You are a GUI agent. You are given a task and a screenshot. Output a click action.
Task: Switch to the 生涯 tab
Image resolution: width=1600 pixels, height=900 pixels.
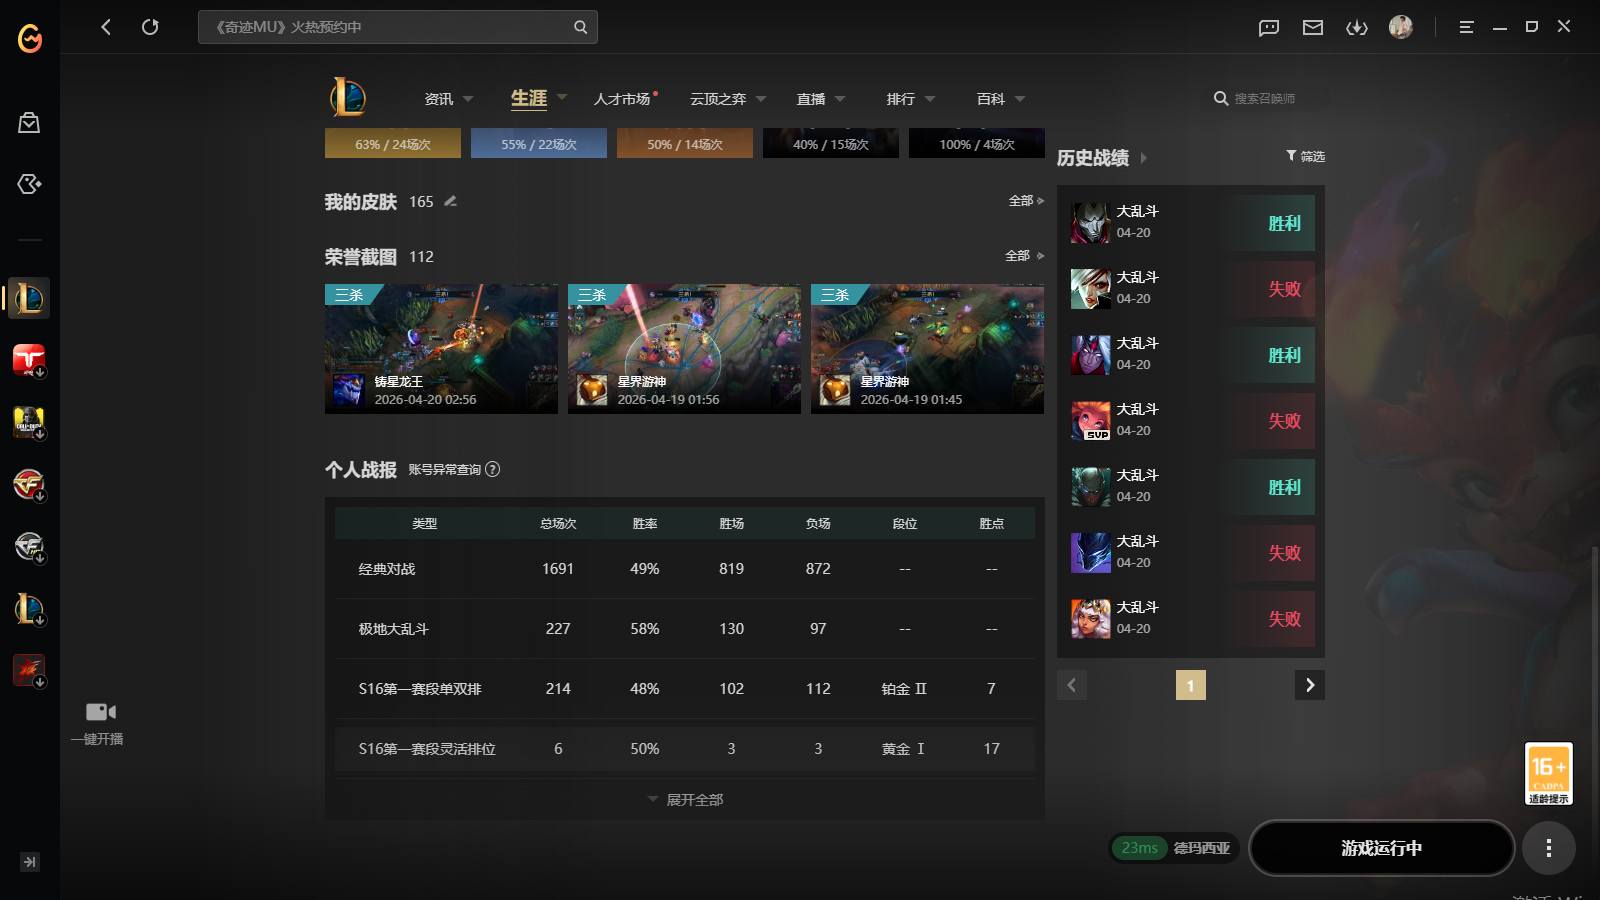(x=529, y=98)
